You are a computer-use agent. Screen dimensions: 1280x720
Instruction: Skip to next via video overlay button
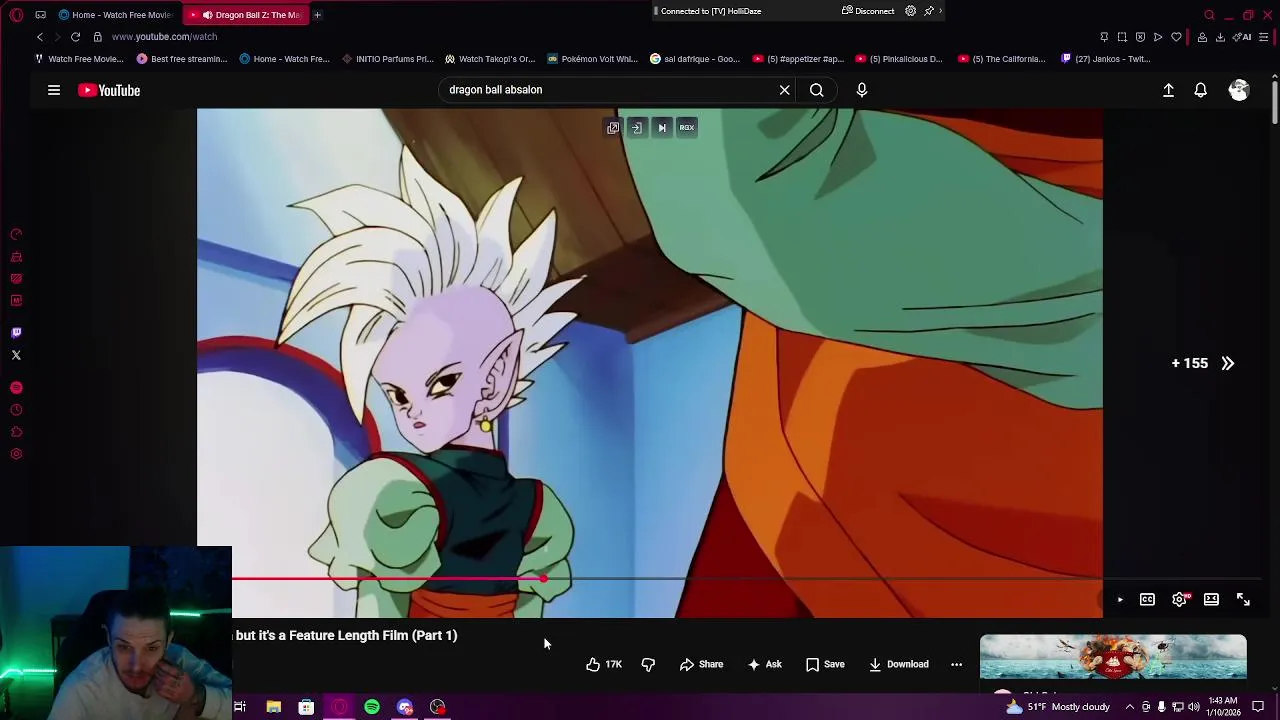point(662,127)
